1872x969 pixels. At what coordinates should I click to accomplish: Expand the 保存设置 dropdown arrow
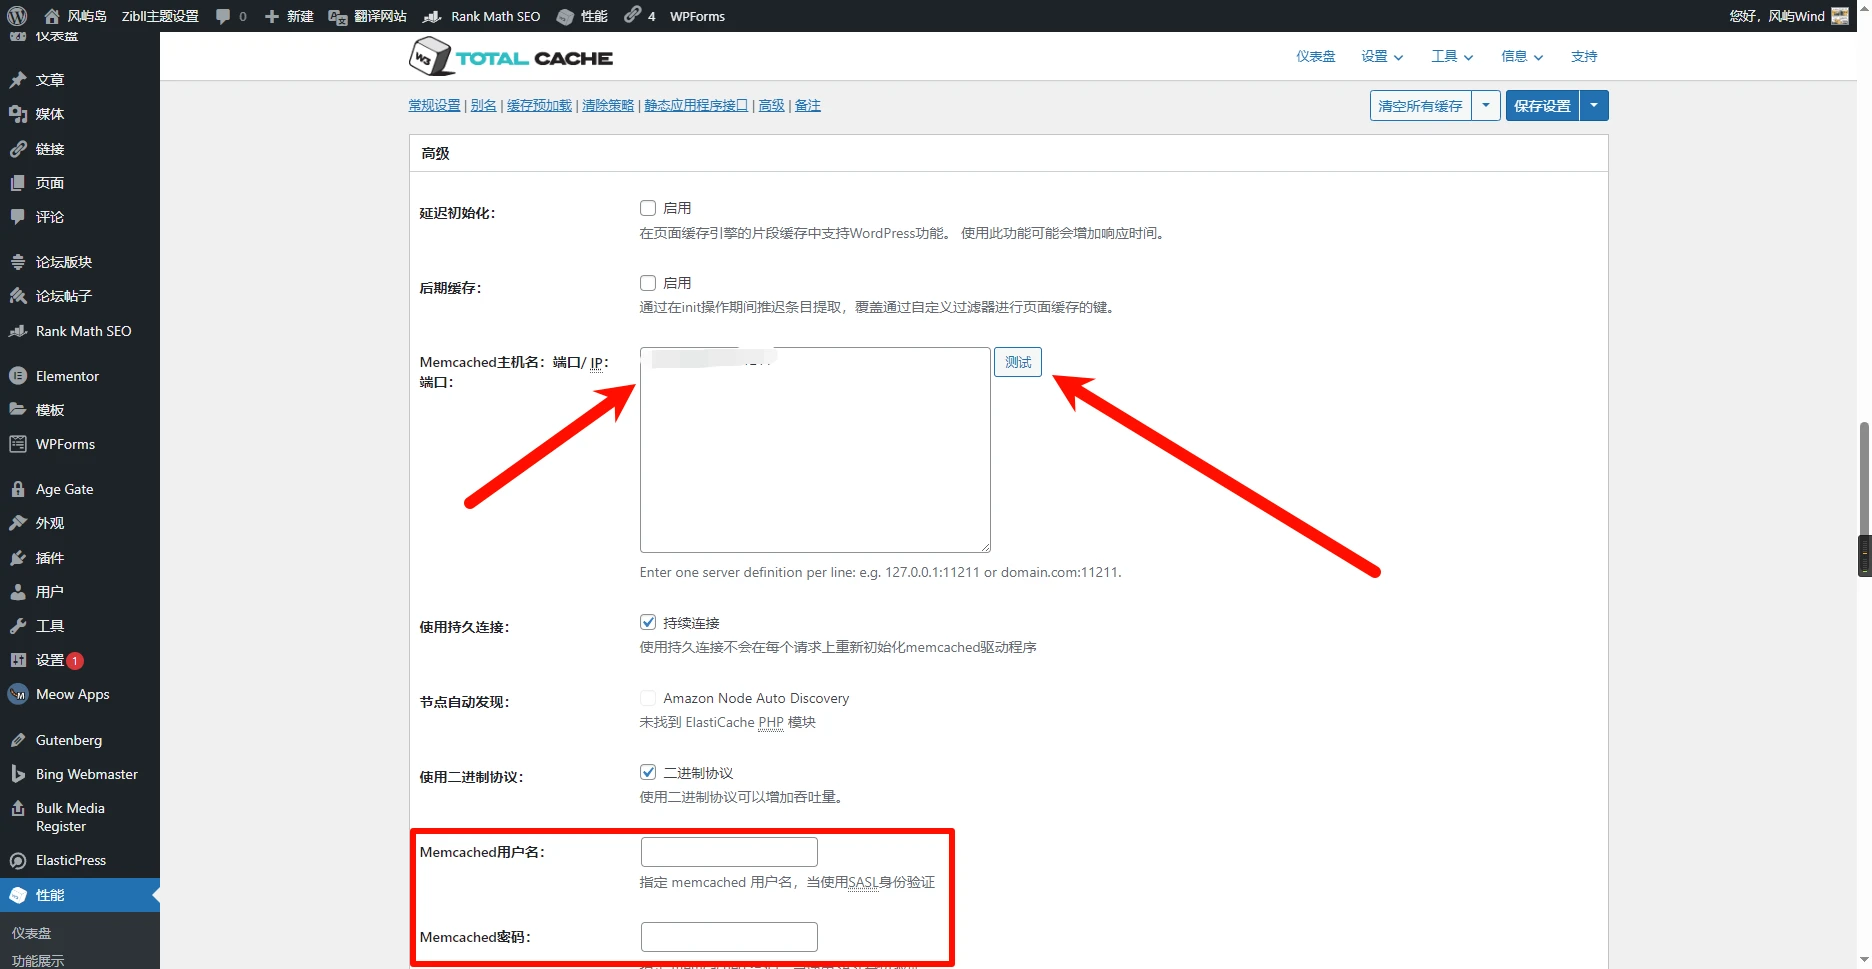click(1594, 106)
